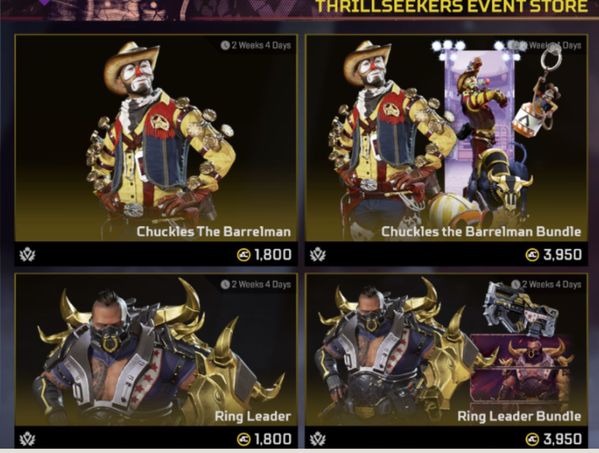Click the clock icon on Chuckles The Barrelman timer
The width and height of the screenshot is (599, 453).
[225, 45]
